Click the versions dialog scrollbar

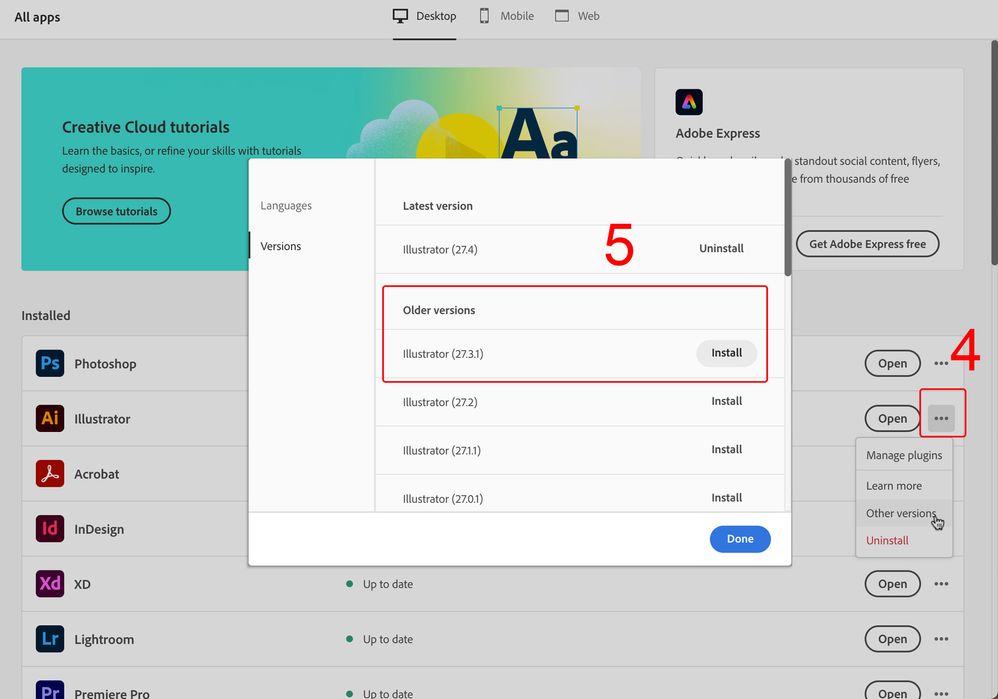coord(788,218)
